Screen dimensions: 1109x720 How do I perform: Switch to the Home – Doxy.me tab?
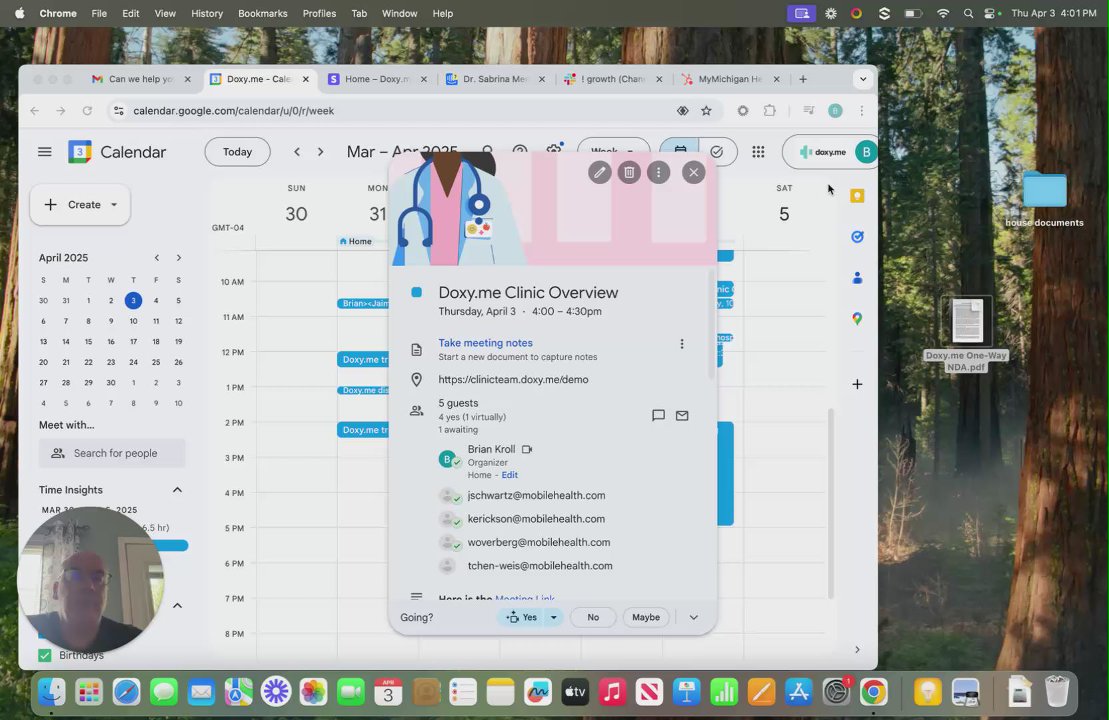tap(376, 79)
